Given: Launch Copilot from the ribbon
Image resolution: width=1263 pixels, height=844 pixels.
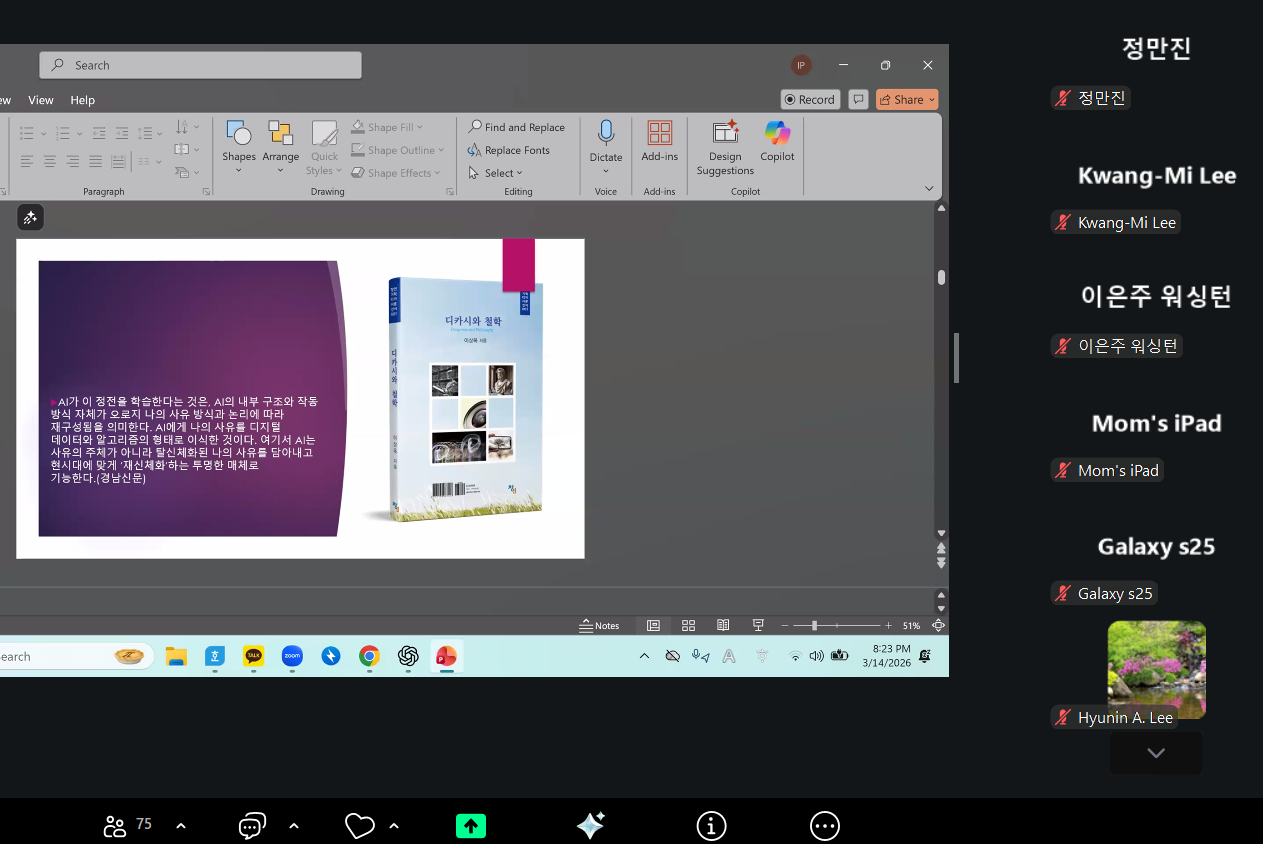Looking at the screenshot, I should tap(777, 133).
